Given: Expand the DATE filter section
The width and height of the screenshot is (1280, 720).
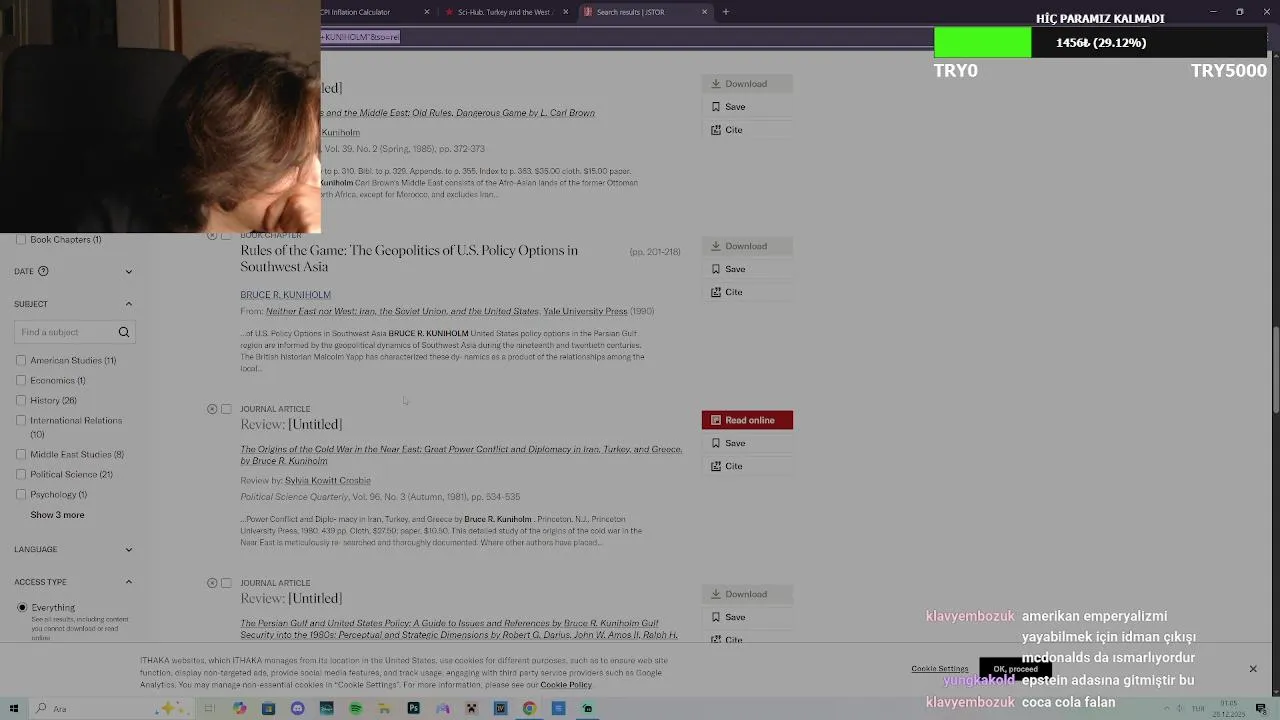Looking at the screenshot, I should click(128, 271).
